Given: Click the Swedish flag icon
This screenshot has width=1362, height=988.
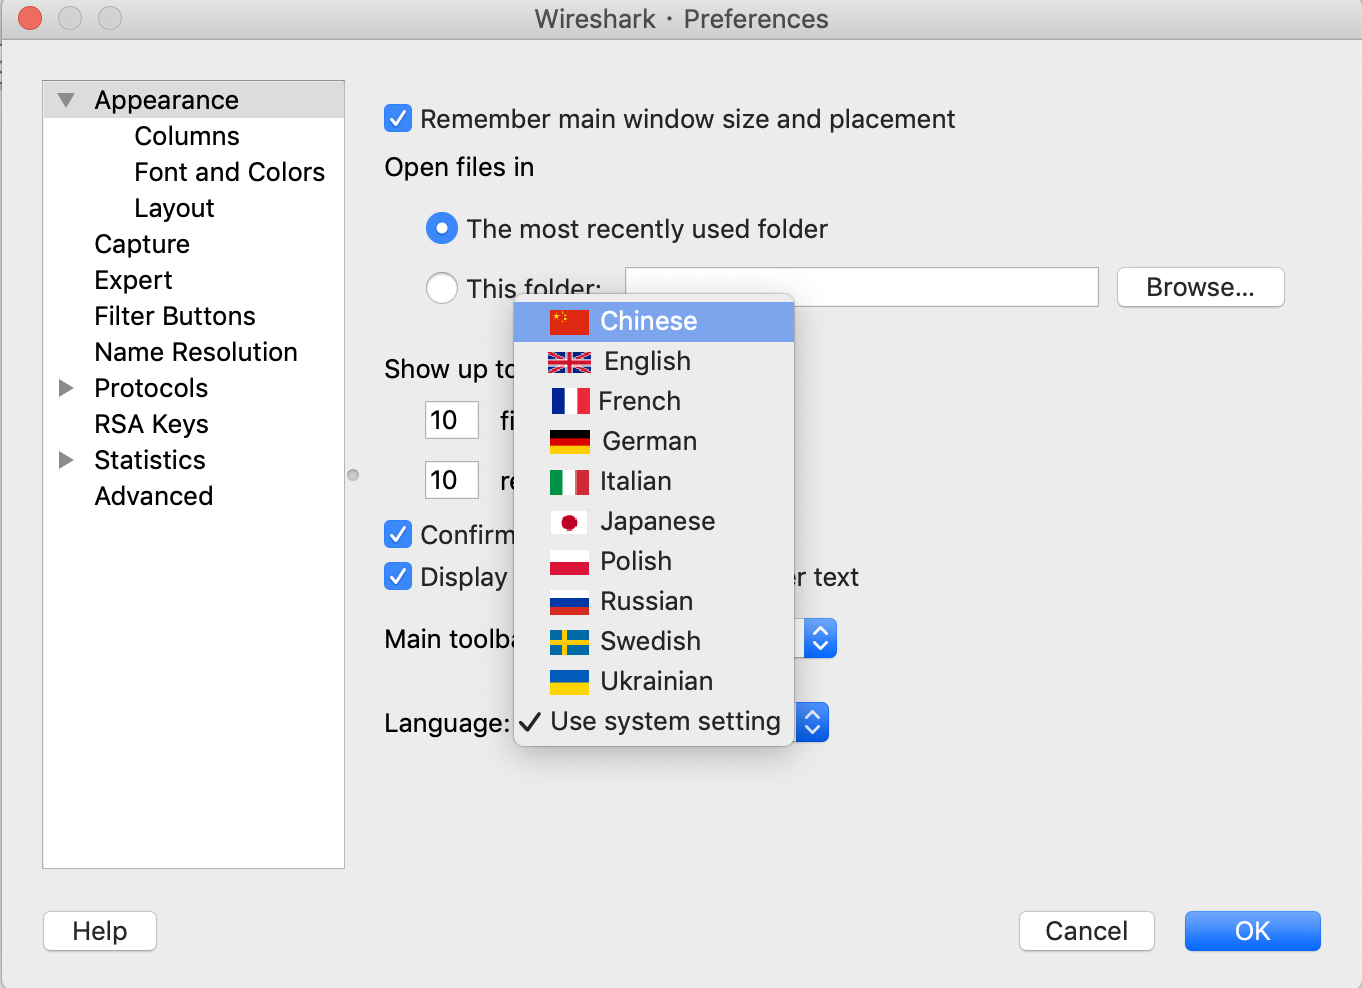Looking at the screenshot, I should tap(569, 642).
